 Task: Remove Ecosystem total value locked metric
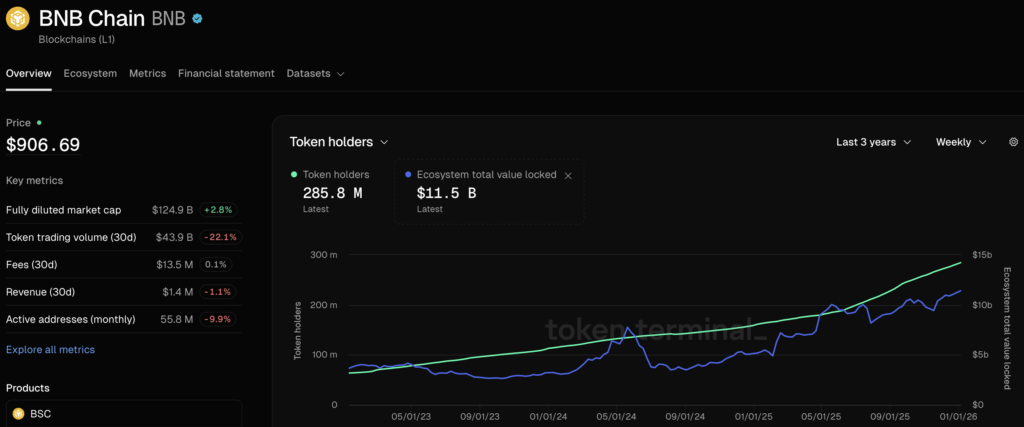568,175
